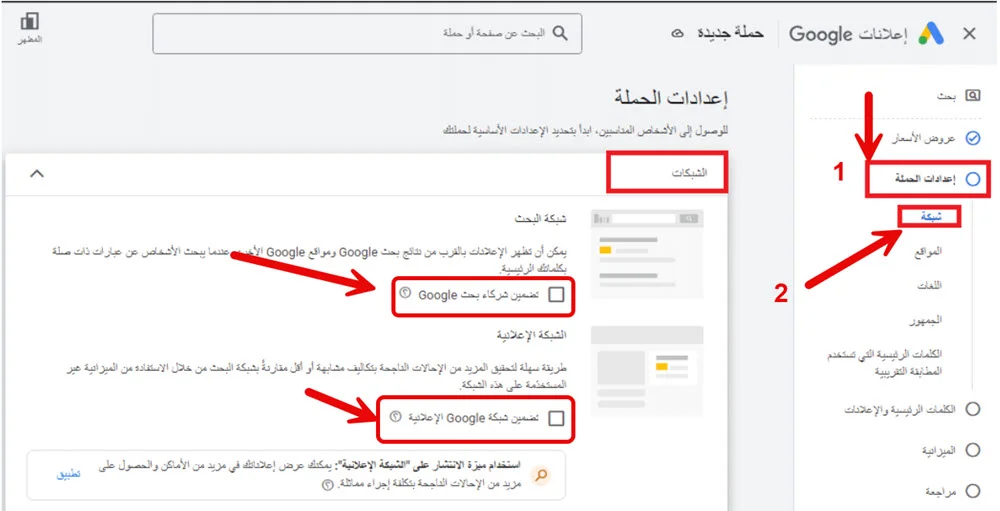Click the search icon next to بحث in sidebar
This screenshot has height=511, width=1000.
(x=972, y=96)
